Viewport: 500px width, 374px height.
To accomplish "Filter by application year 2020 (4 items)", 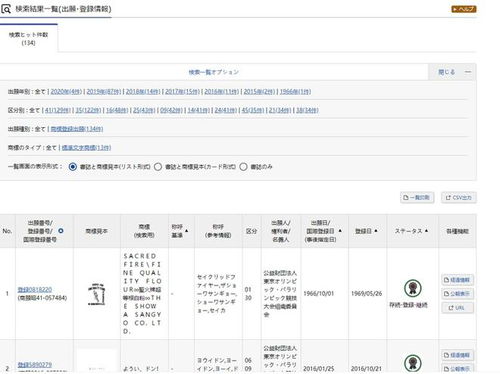I will pyautogui.click(x=66, y=92).
